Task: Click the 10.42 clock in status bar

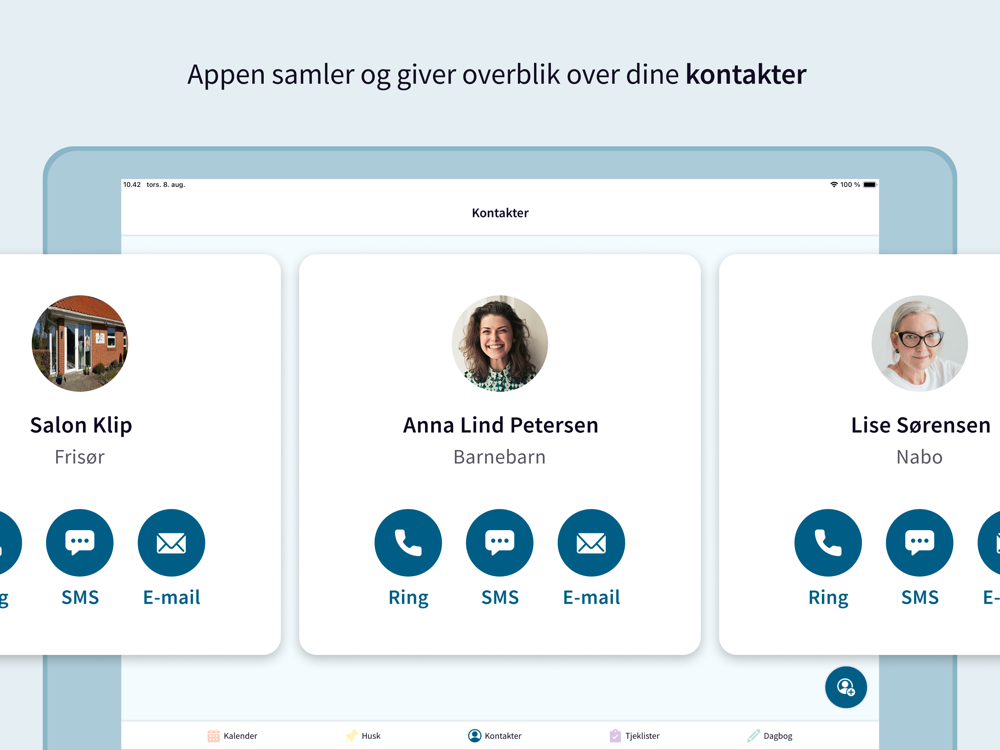Action: coord(132,185)
